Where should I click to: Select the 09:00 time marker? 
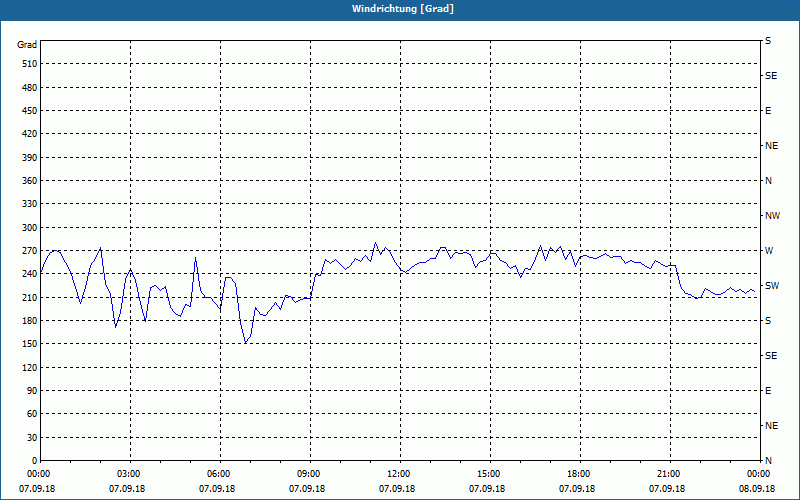click(309, 474)
